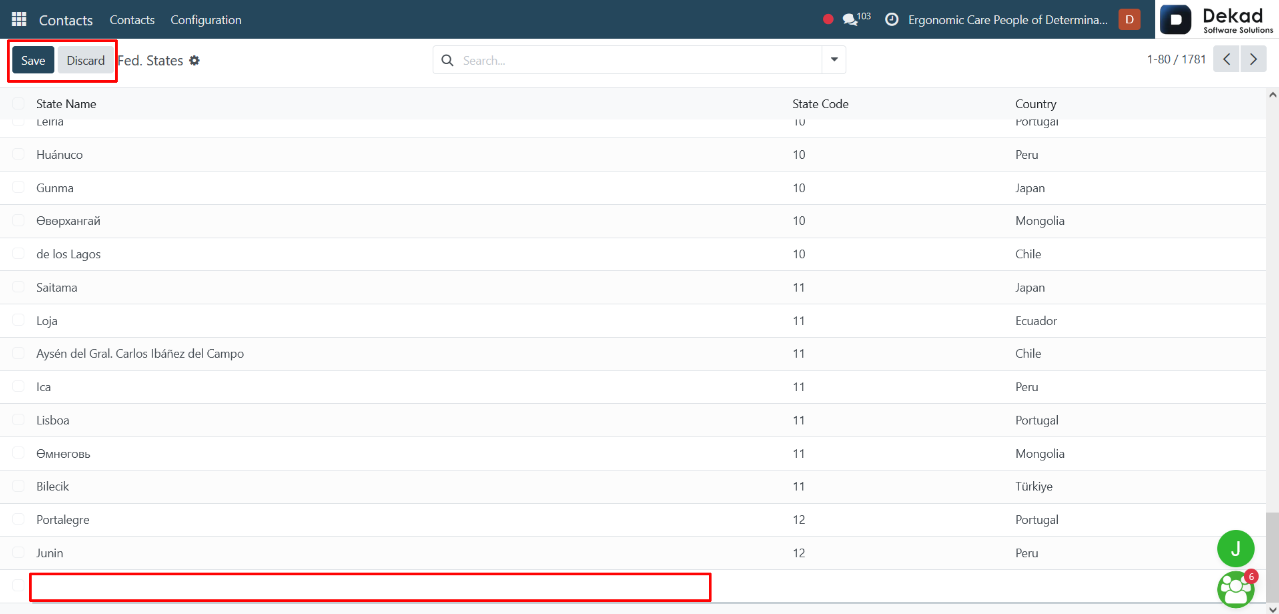Focus the Search input field
The image size is (1279, 614).
(x=640, y=60)
